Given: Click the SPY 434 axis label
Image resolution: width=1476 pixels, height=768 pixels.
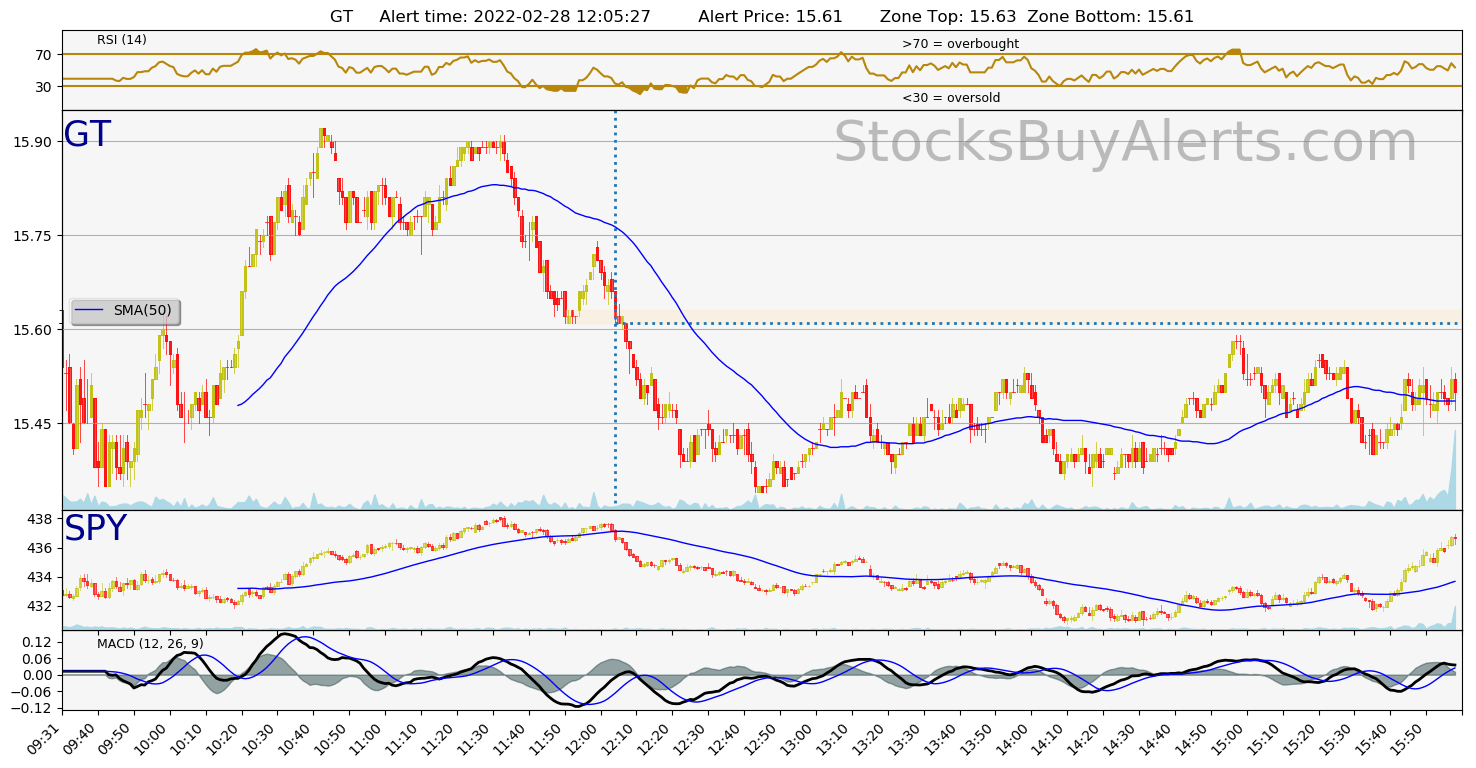Looking at the screenshot, I should point(39,577).
